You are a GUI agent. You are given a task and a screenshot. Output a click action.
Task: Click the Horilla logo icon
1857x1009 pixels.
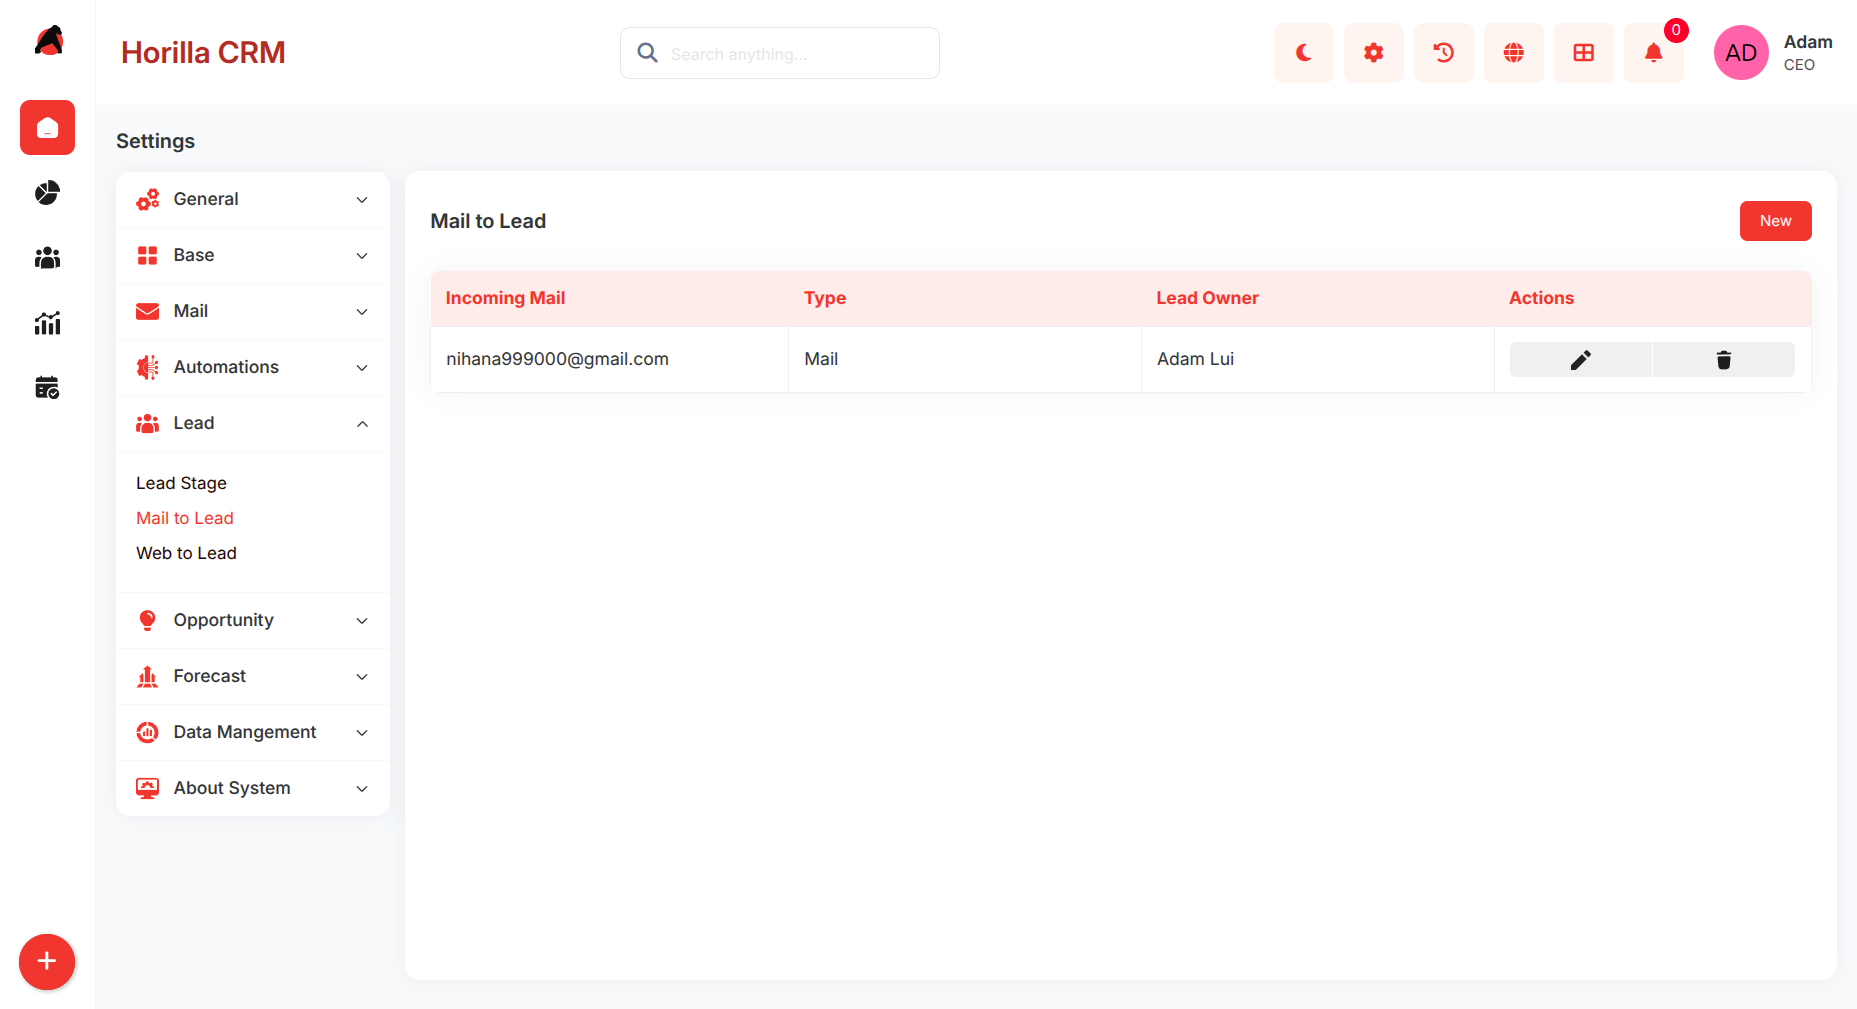(49, 40)
